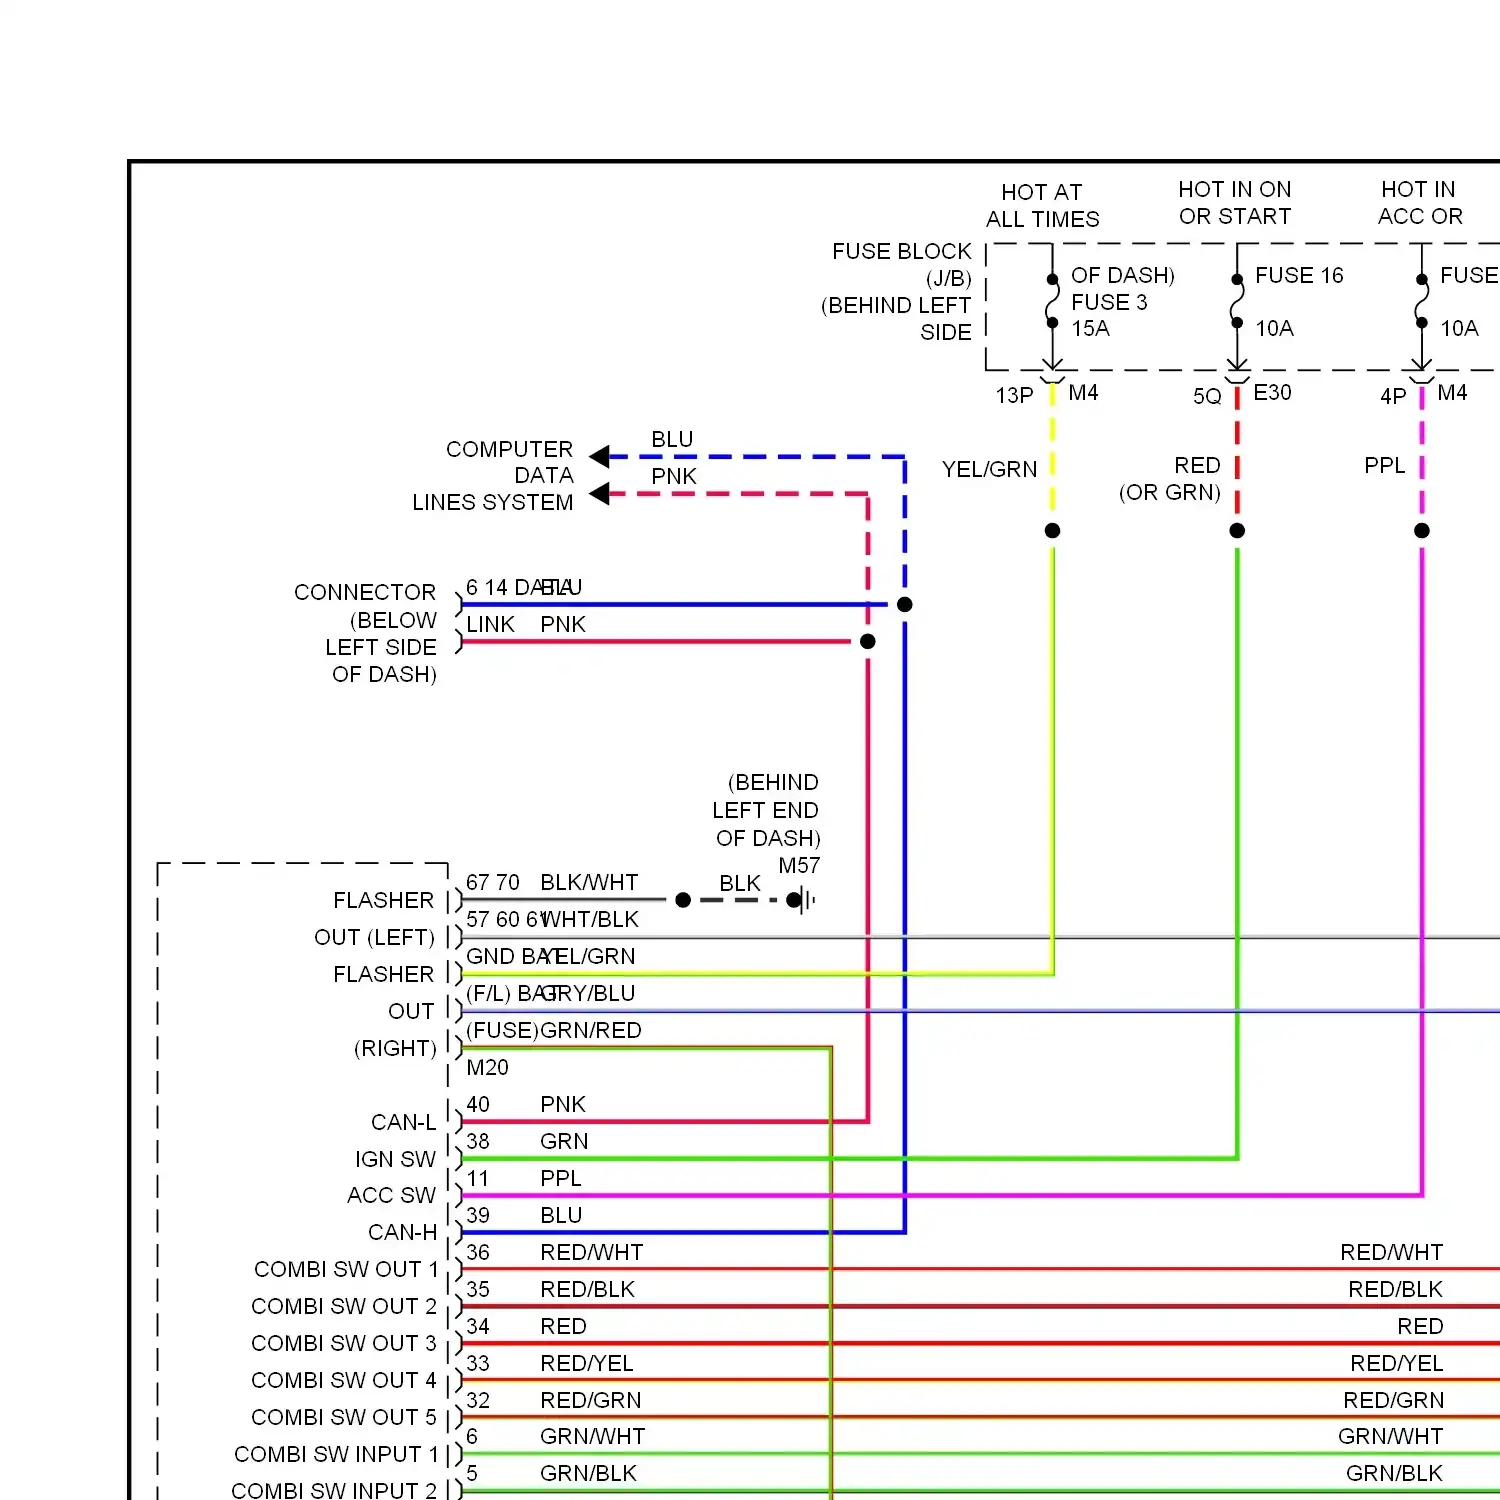1500x1500 pixels.
Task: Click the COMBI SW OUT 3 label
Action: click(x=344, y=1343)
